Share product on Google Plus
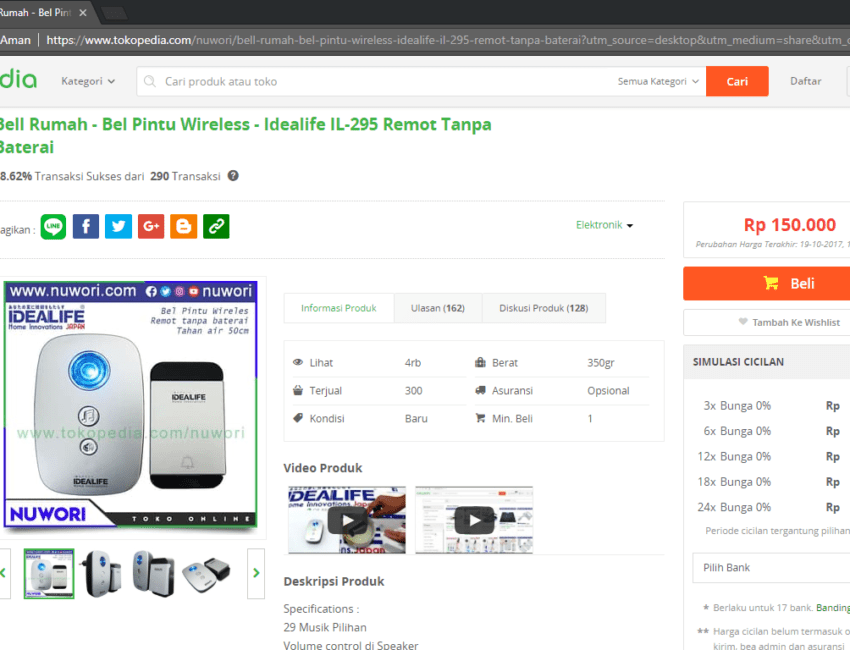 (x=151, y=227)
